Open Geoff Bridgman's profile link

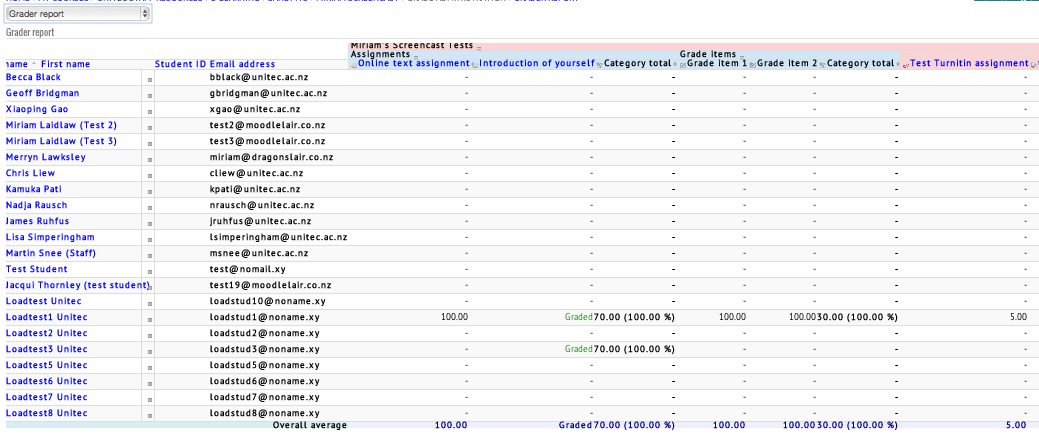[x=43, y=94]
